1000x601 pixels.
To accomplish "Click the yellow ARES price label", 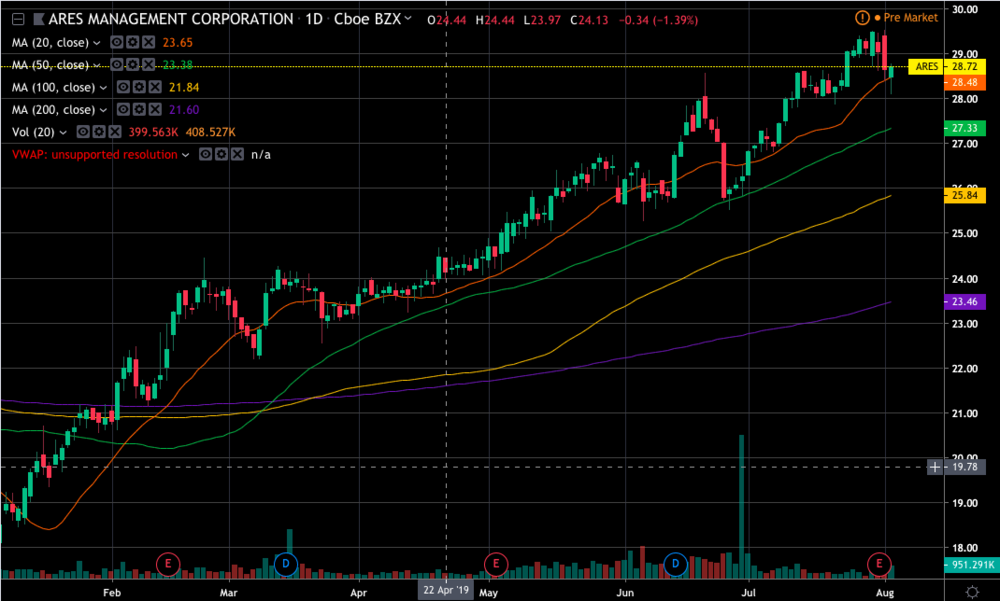I will (x=926, y=67).
